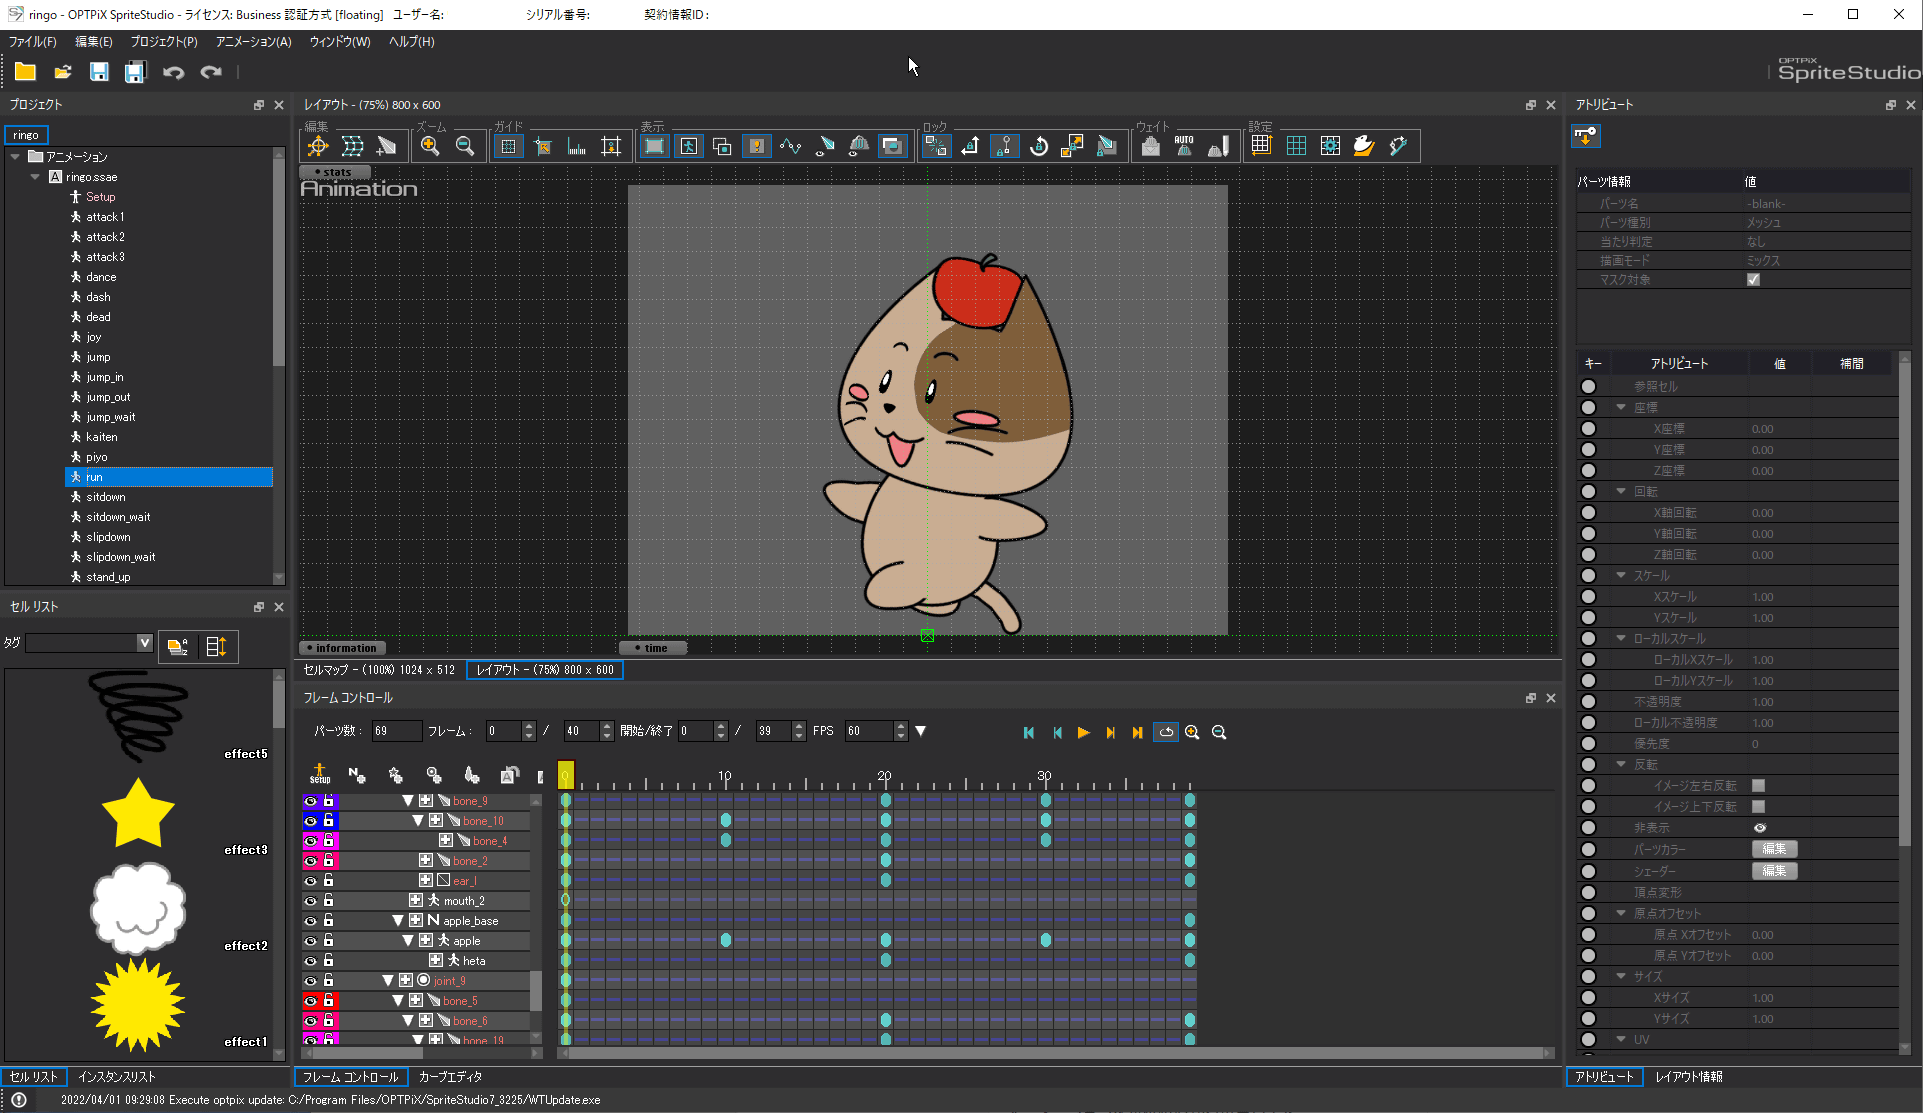Click the add NULL part icon

(x=357, y=774)
